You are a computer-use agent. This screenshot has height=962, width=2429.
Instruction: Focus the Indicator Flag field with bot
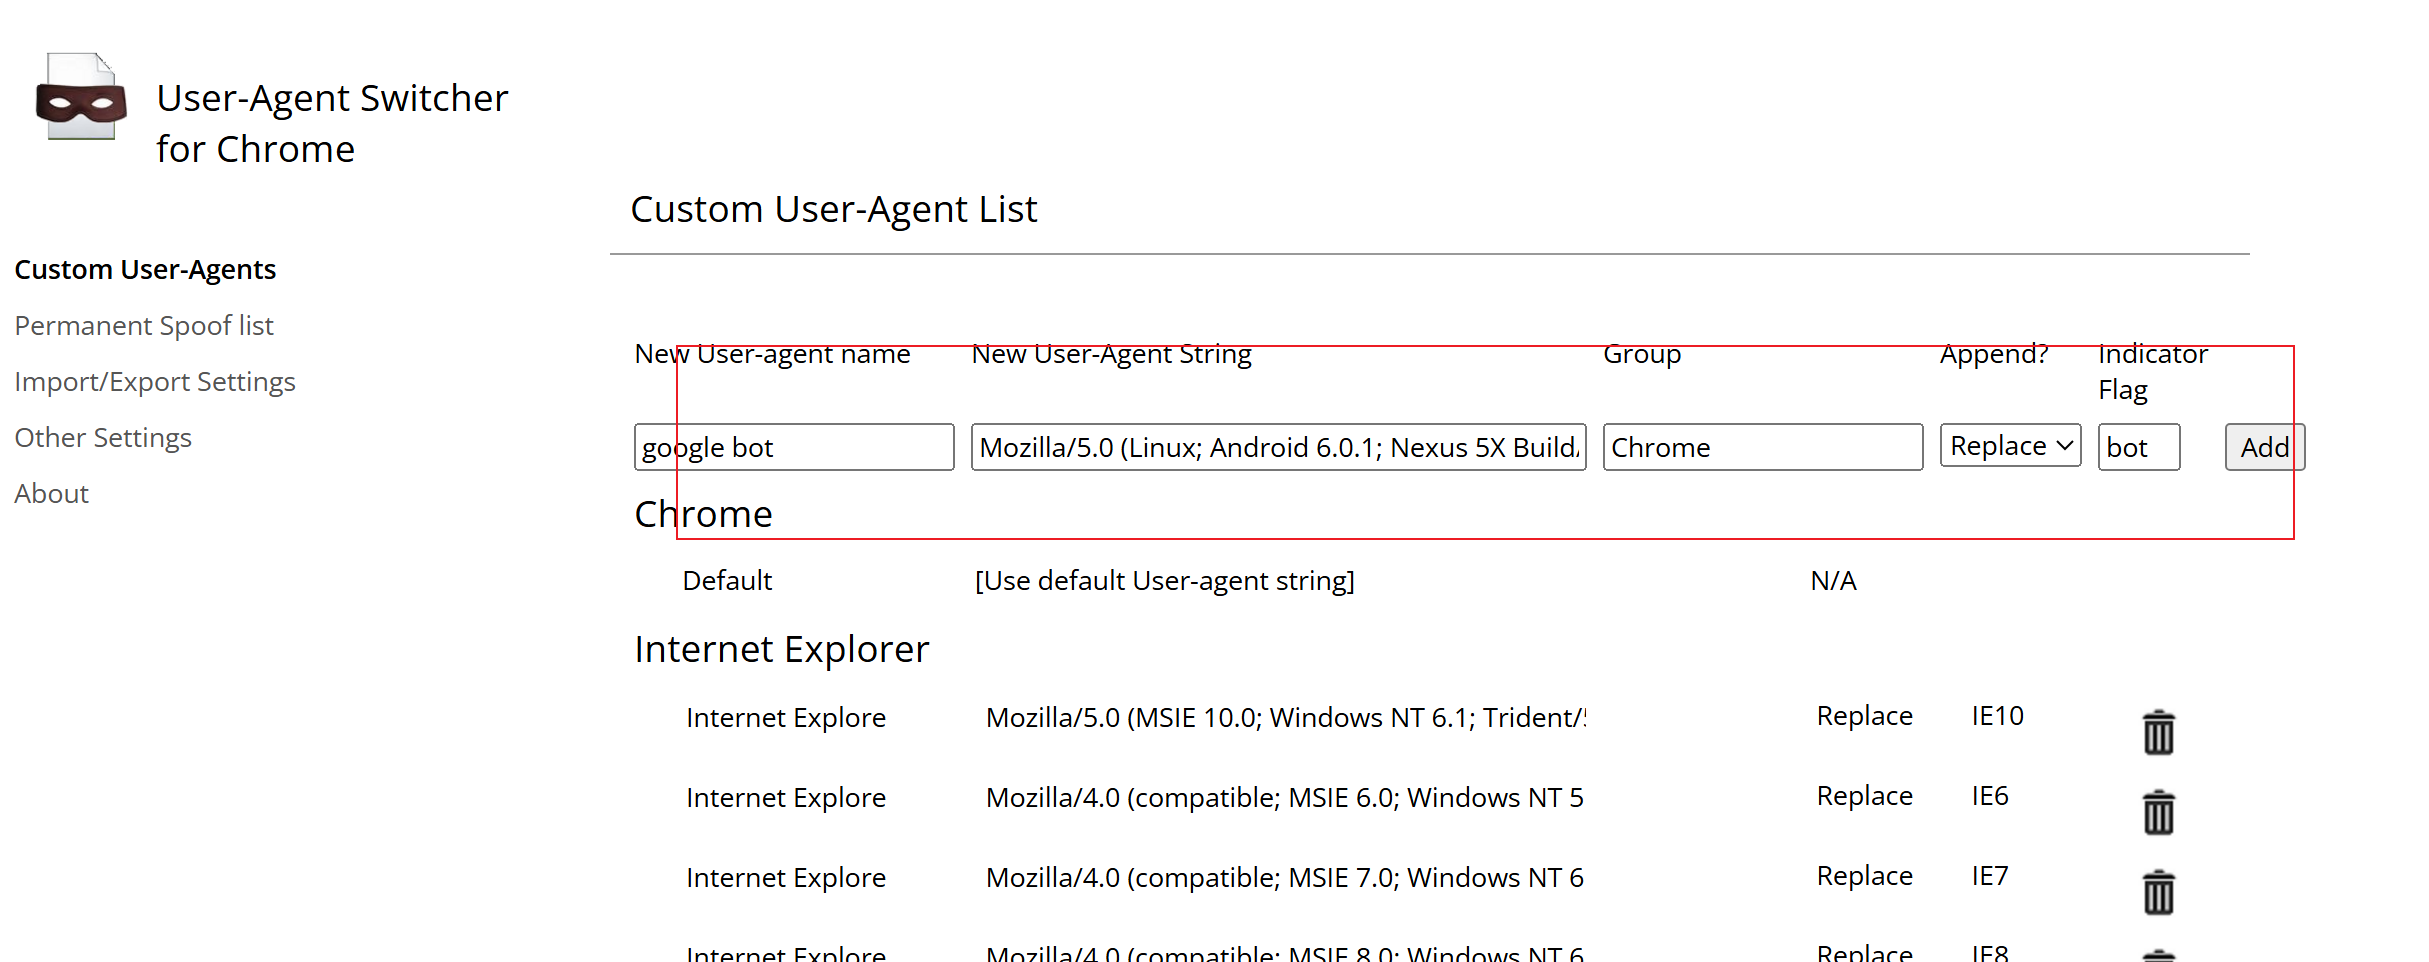pos(2139,447)
